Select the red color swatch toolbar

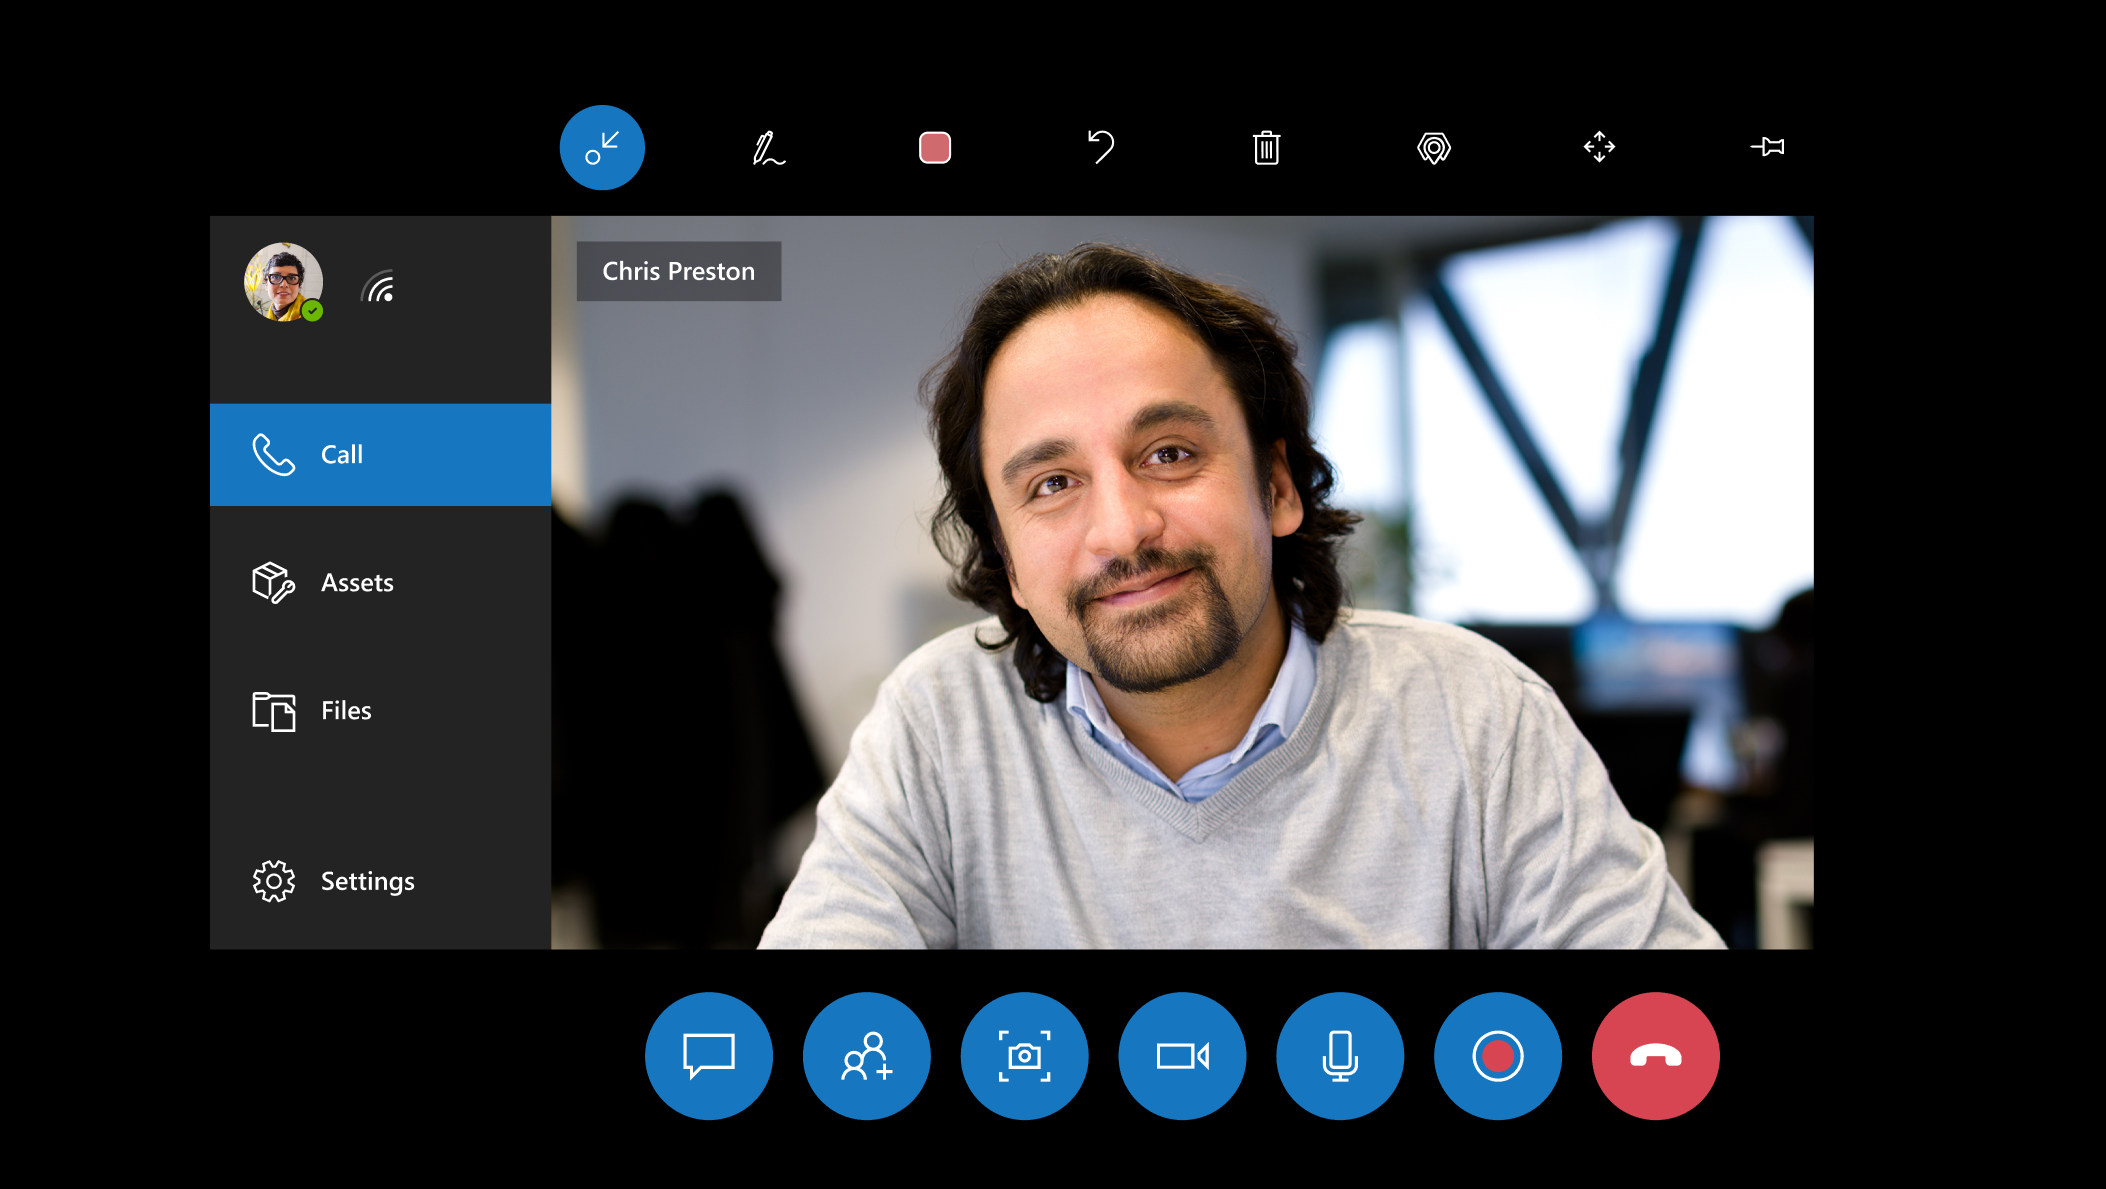(x=933, y=146)
